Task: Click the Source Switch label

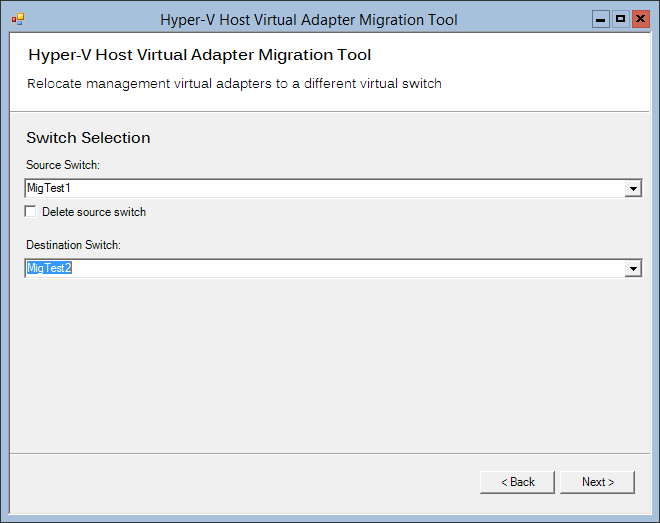Action: click(63, 165)
